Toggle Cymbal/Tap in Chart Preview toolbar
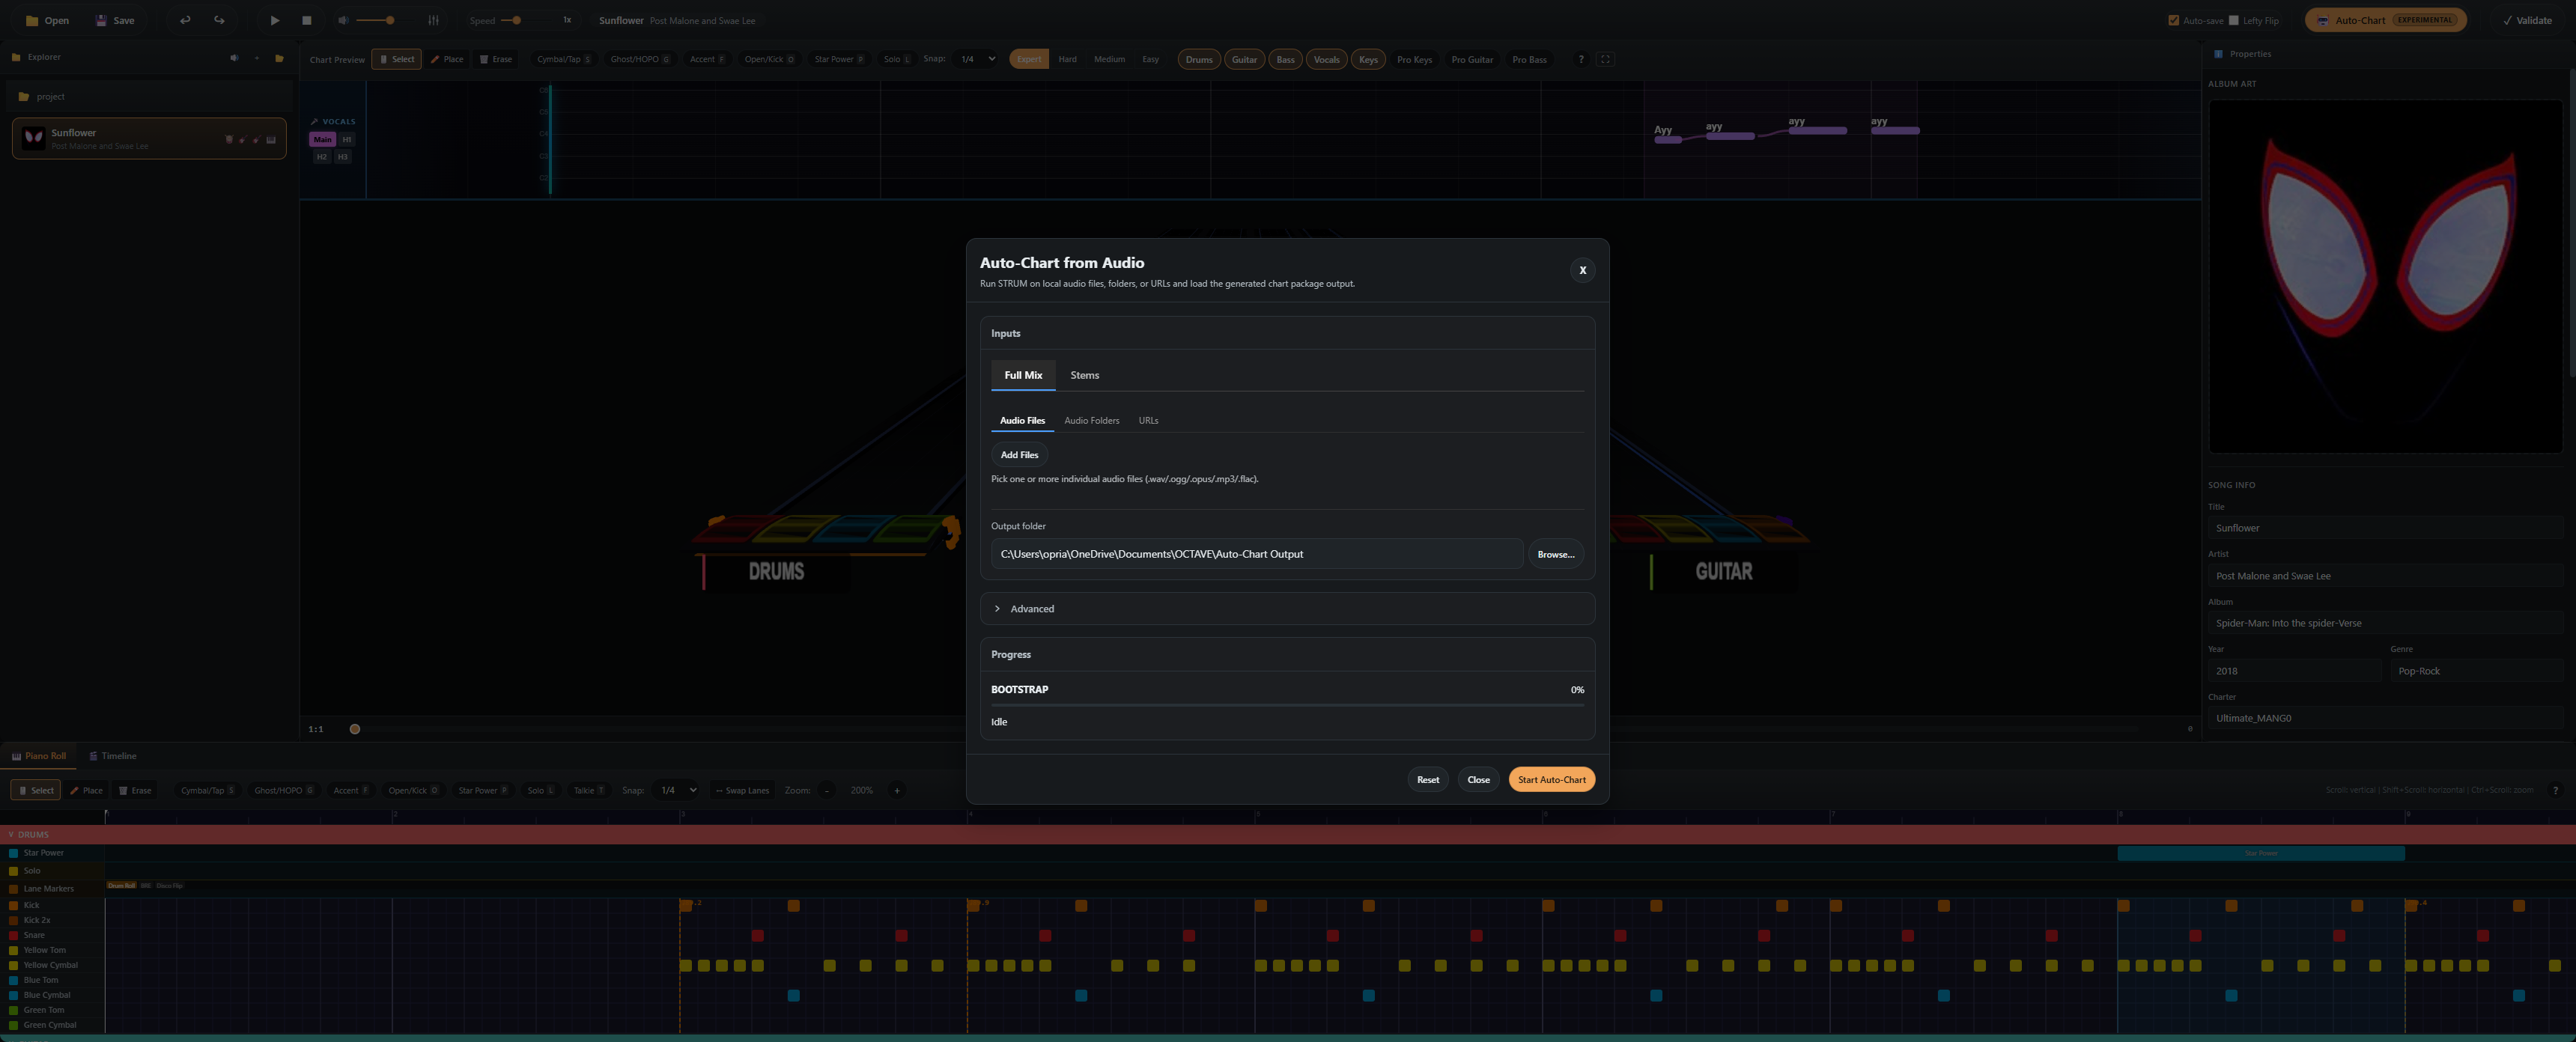The height and width of the screenshot is (1042, 2576). [x=564, y=59]
